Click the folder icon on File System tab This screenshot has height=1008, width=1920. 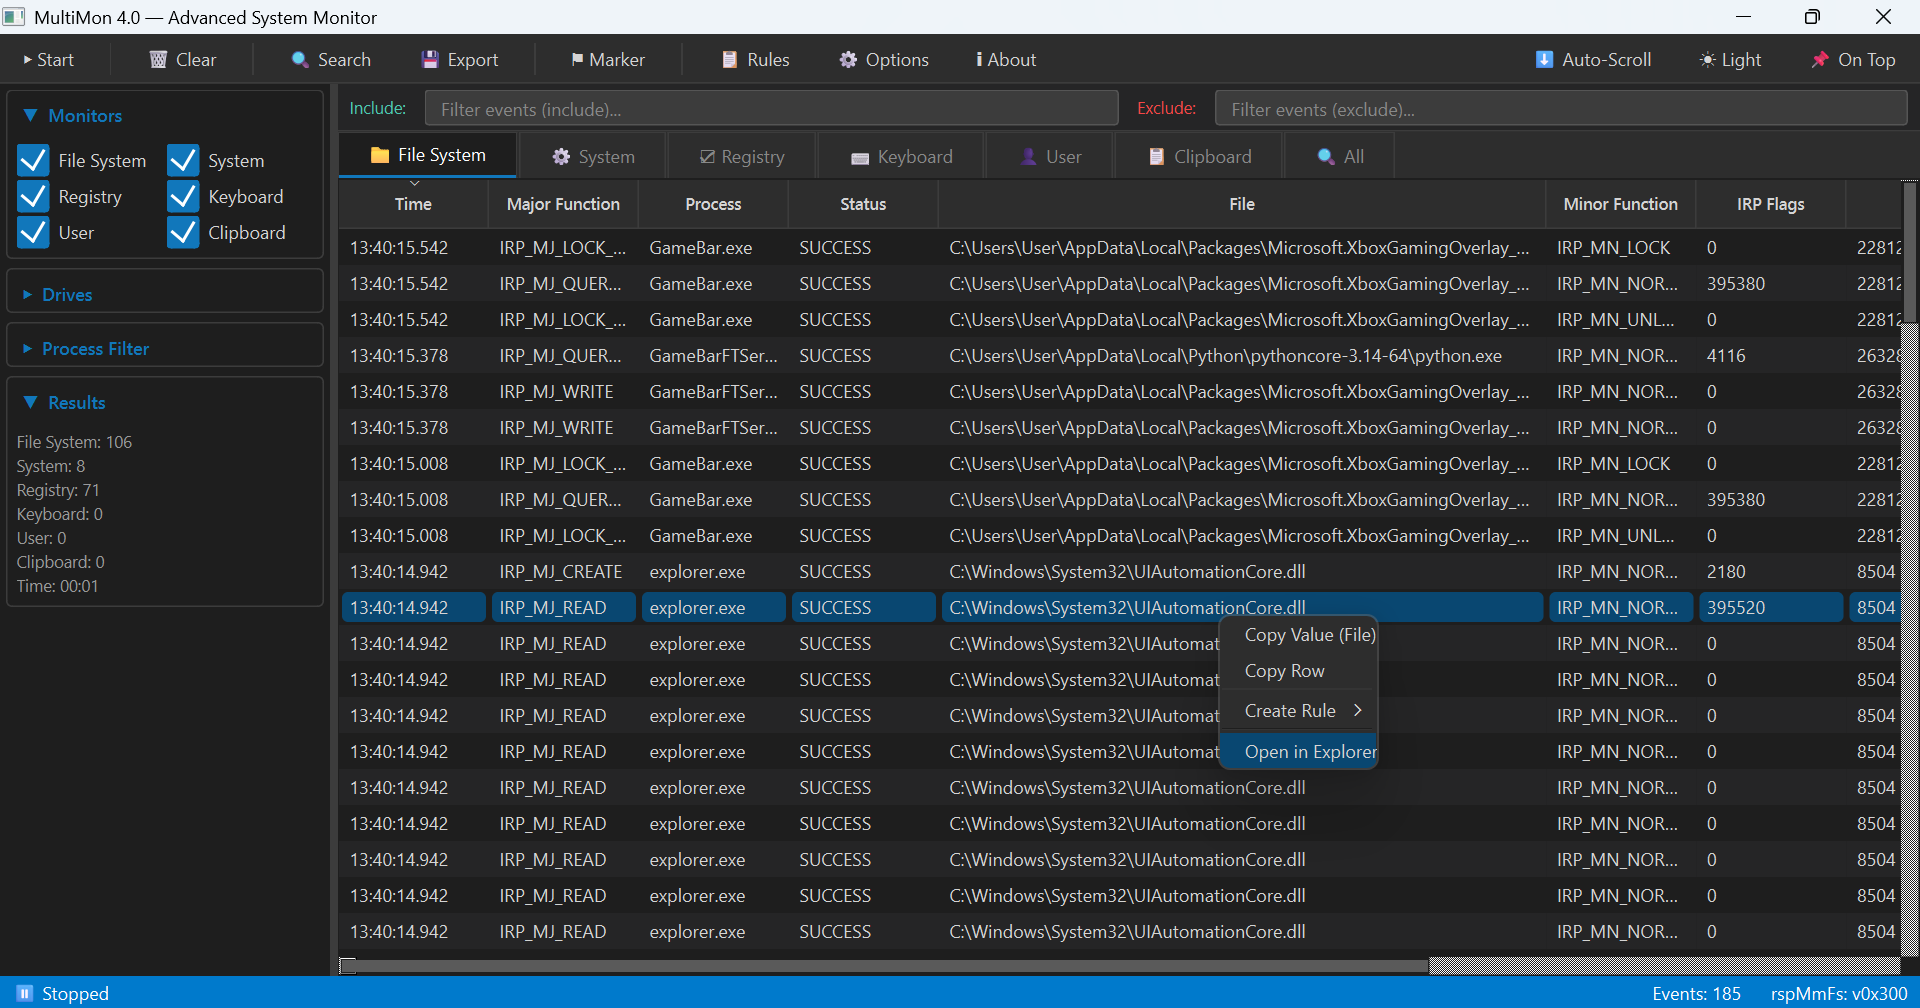tap(380, 155)
